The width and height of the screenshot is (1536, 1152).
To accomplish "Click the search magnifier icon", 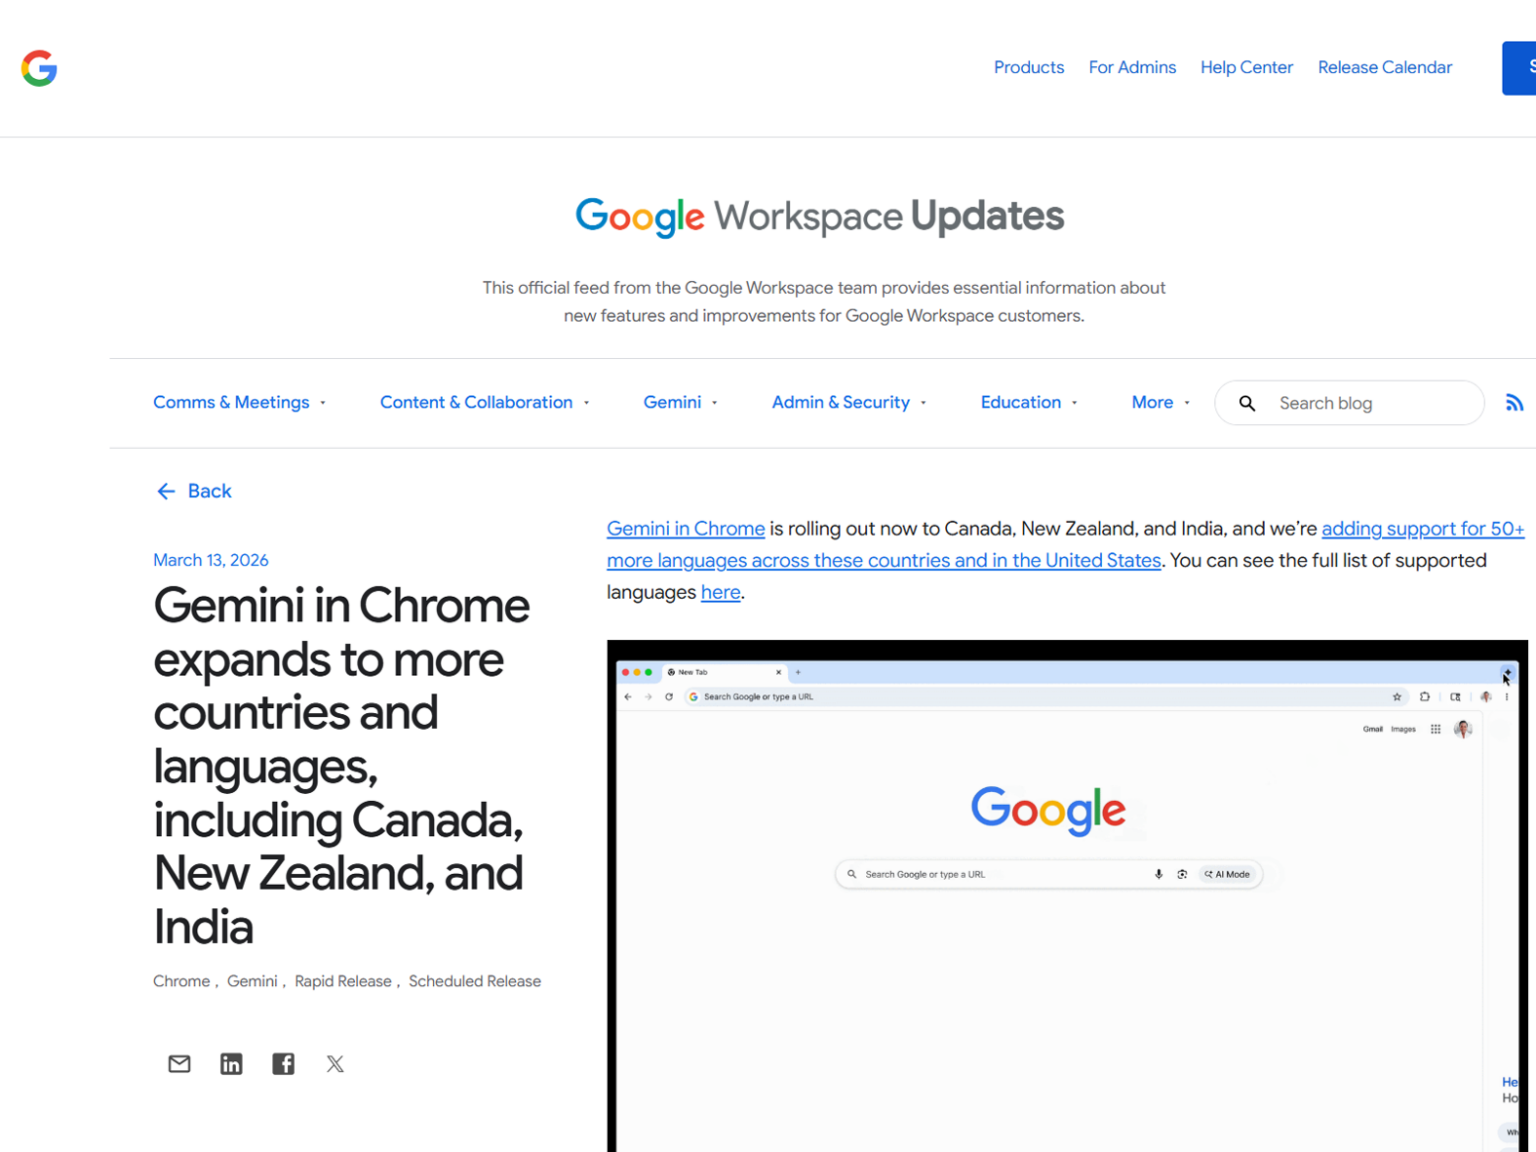I will click(x=1247, y=403).
